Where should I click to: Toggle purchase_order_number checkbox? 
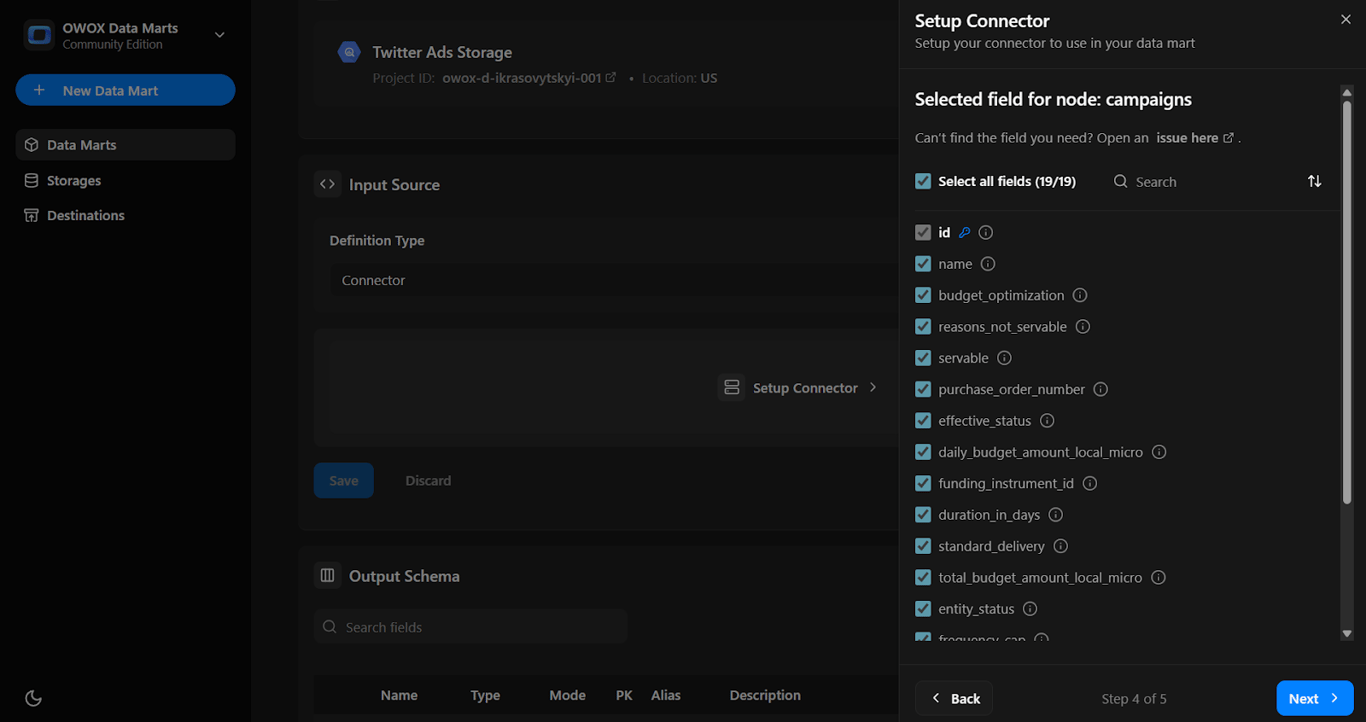coord(923,389)
